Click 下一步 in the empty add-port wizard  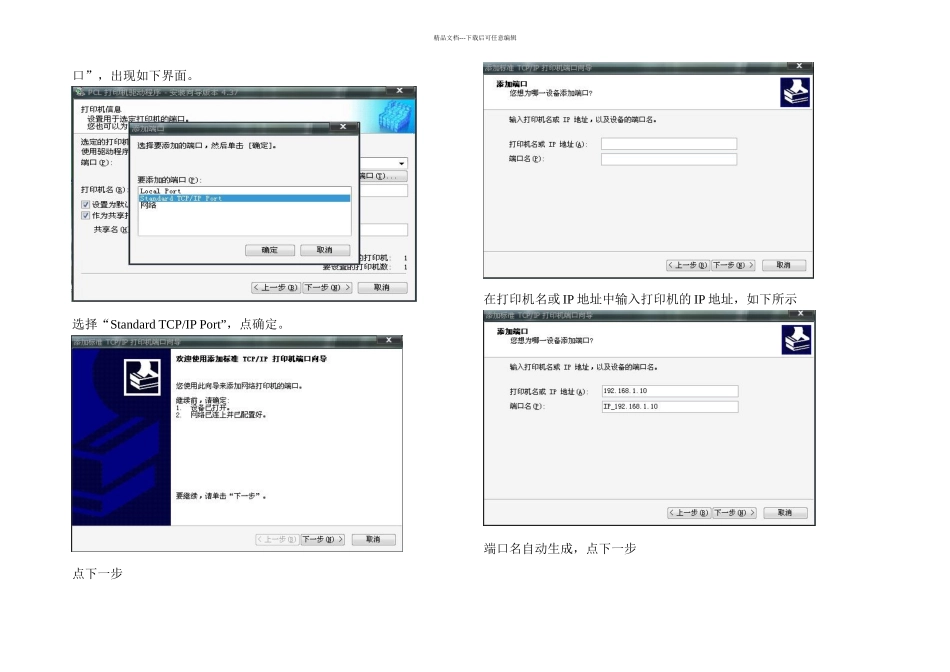733,265
